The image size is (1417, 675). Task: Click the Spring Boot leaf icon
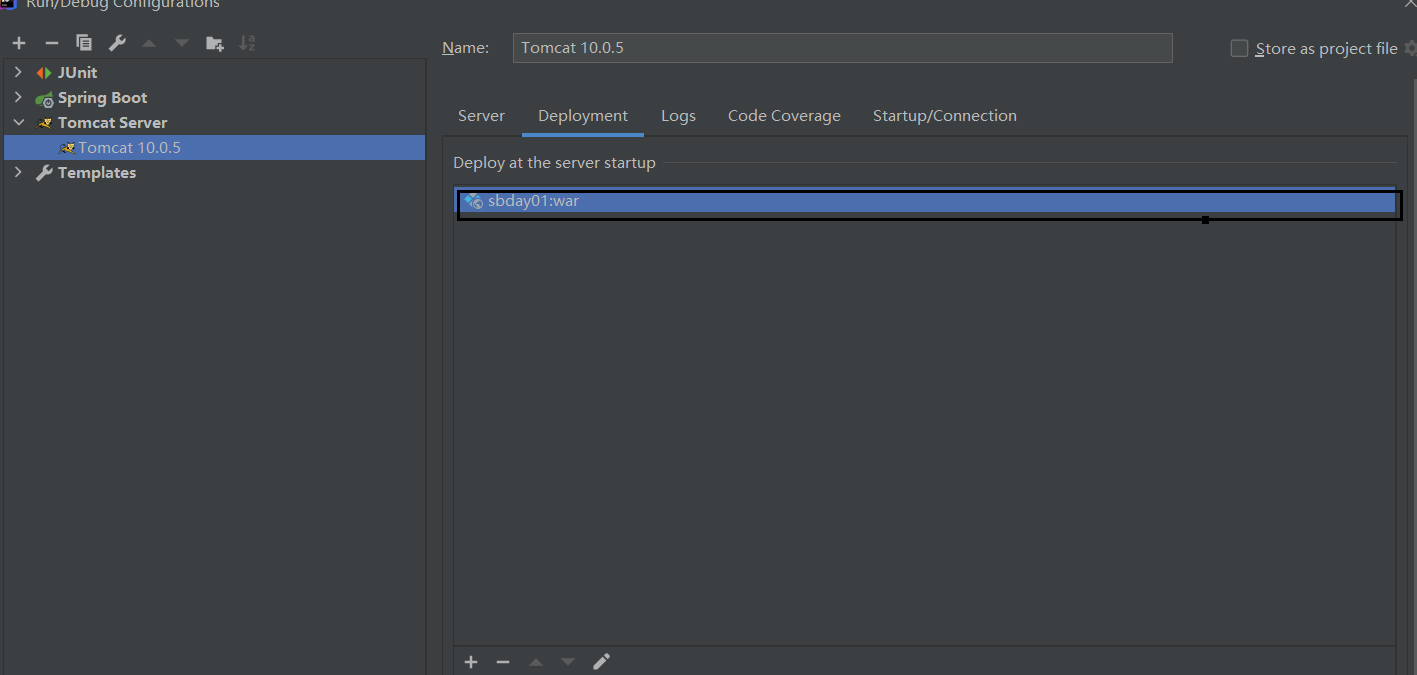[x=44, y=98]
